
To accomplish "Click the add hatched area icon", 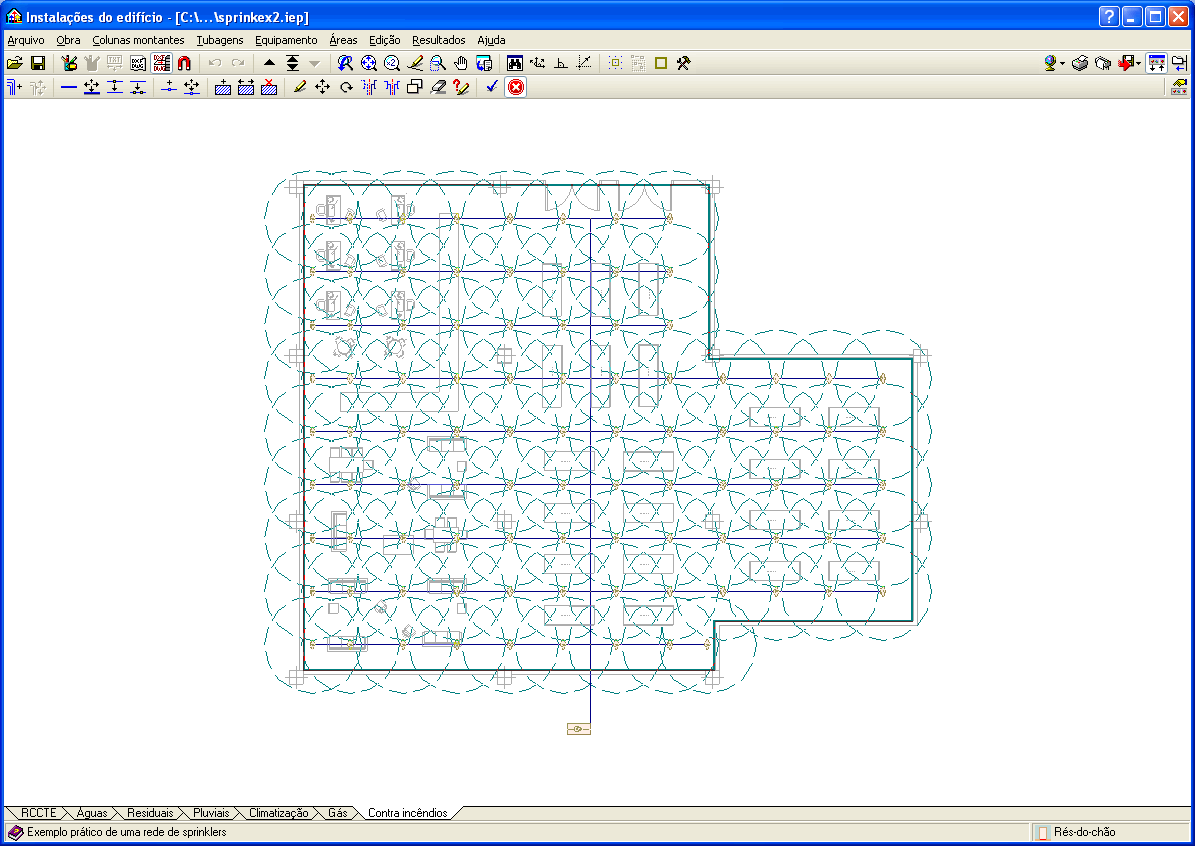I will [223, 87].
